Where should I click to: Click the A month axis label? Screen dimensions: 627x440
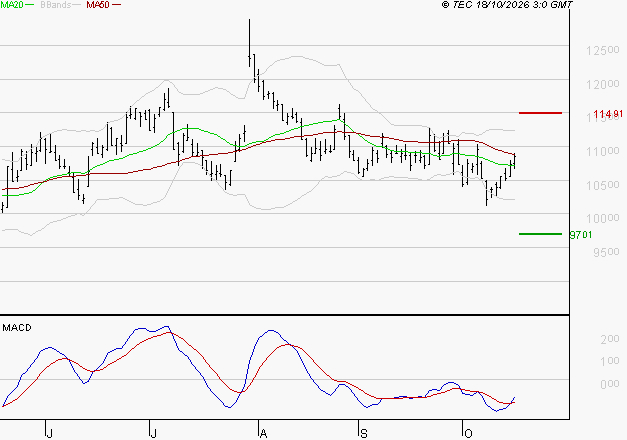point(263,434)
